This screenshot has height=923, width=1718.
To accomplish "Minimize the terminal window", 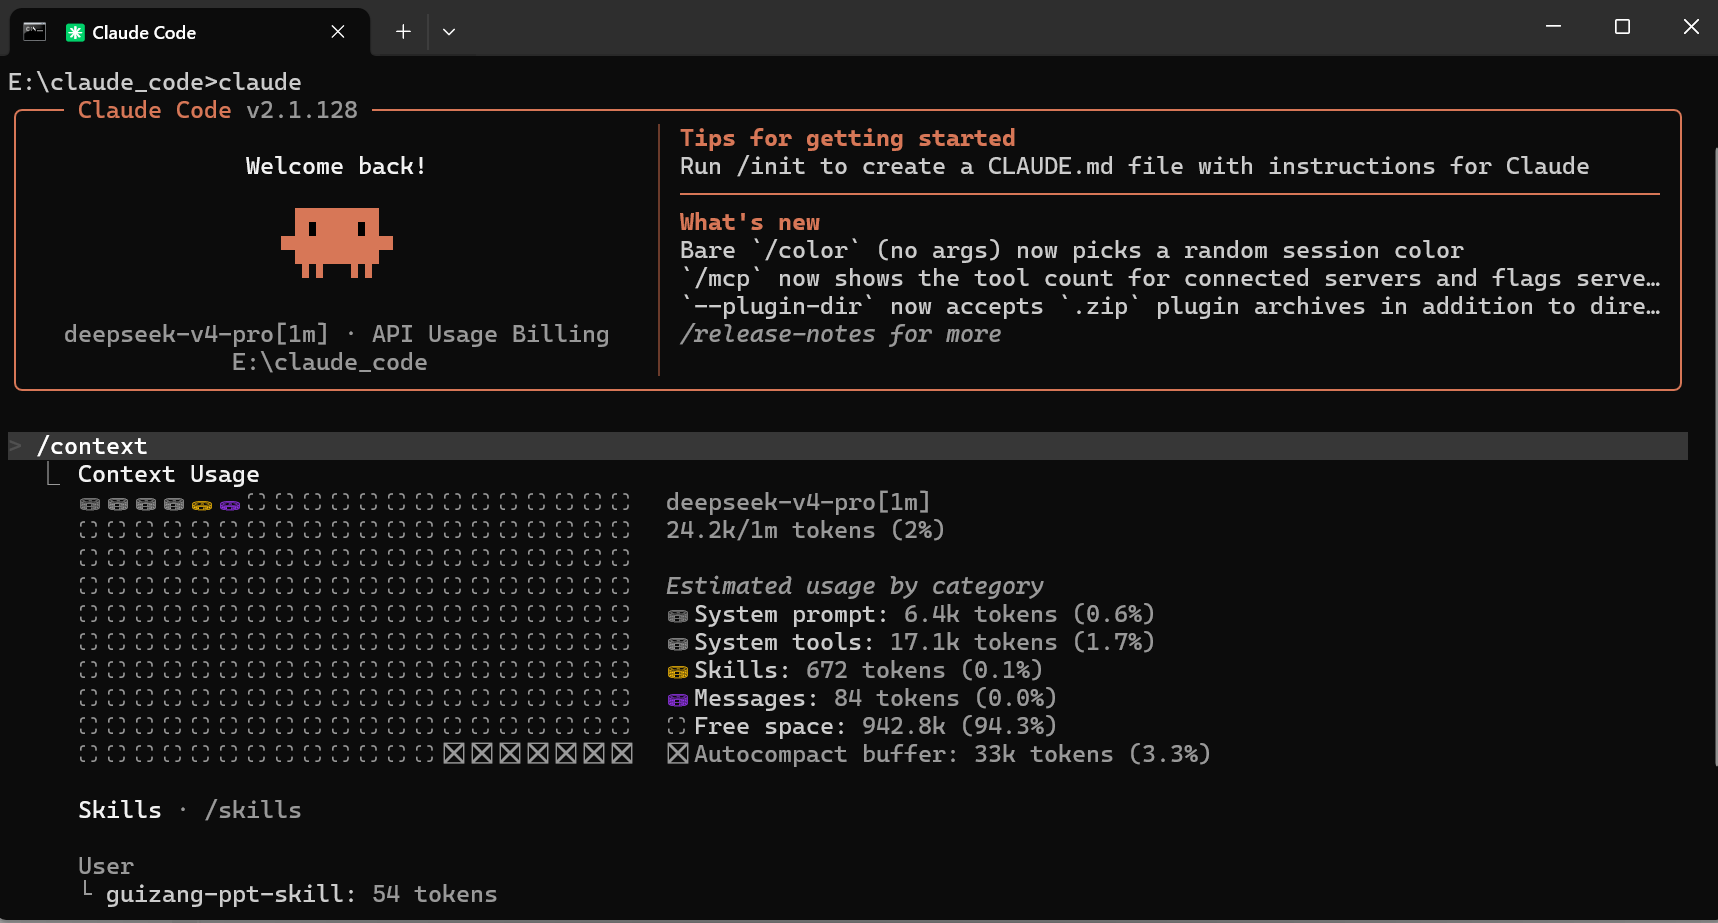I will coord(1553,27).
